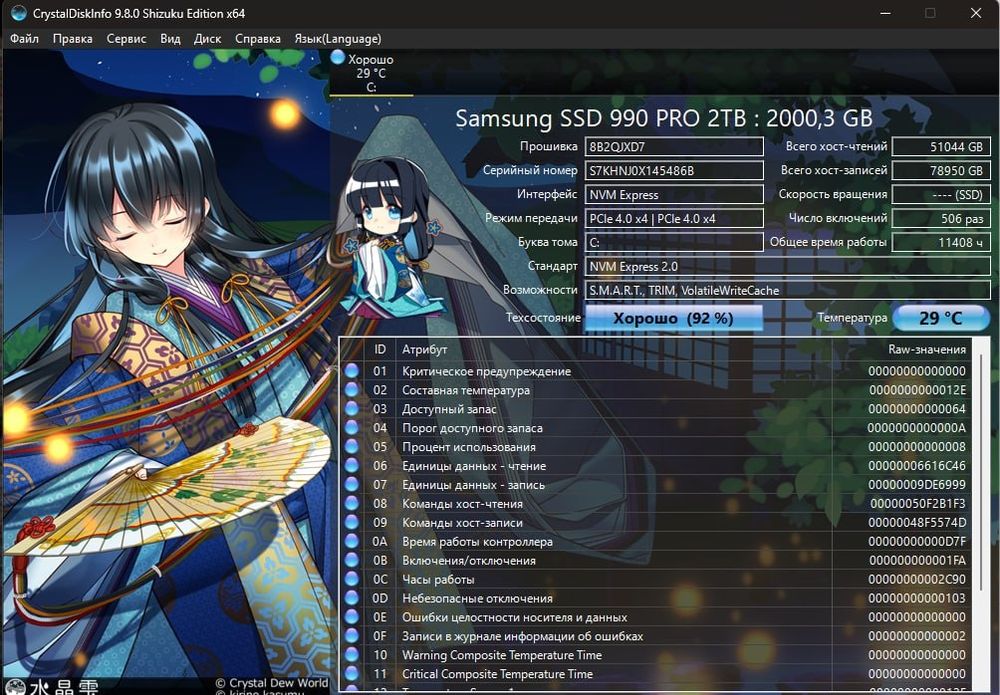Open the Сервис menu
The image size is (1000, 695).
pyautogui.click(x=126, y=39)
